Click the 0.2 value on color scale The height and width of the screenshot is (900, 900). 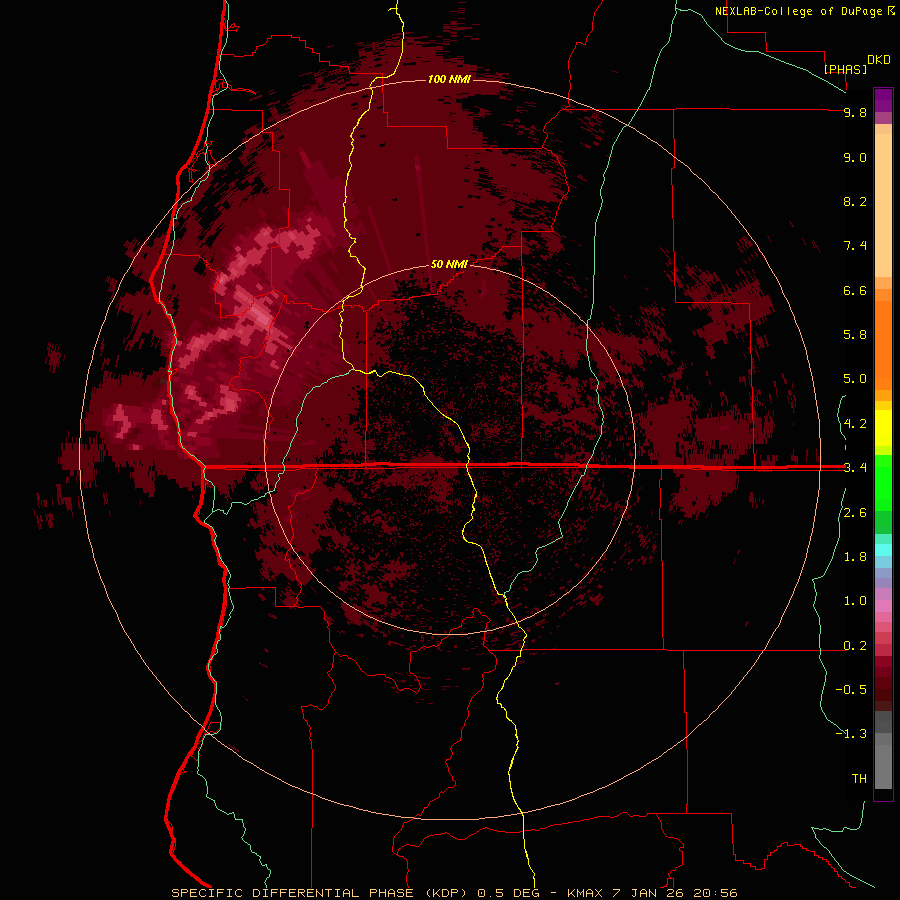click(855, 646)
